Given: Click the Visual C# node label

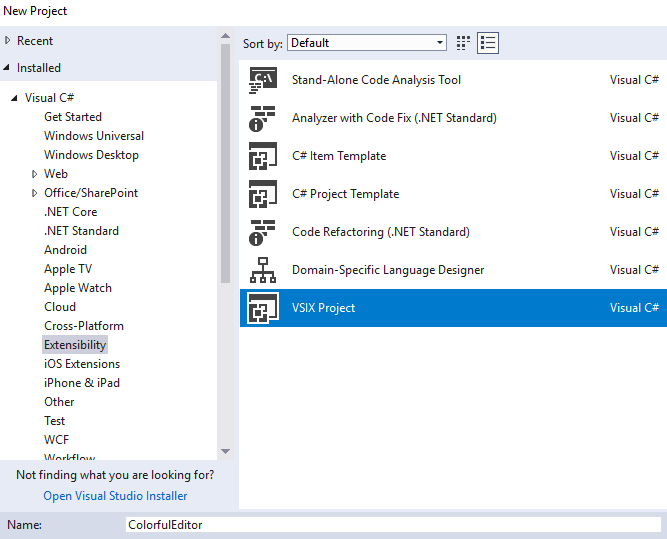Looking at the screenshot, I should pos(49,98).
